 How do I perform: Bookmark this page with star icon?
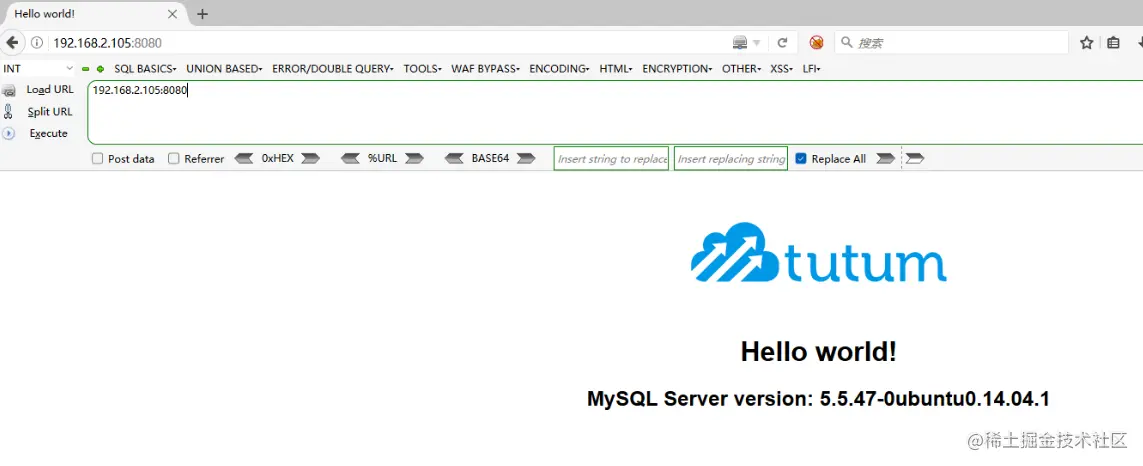1086,43
